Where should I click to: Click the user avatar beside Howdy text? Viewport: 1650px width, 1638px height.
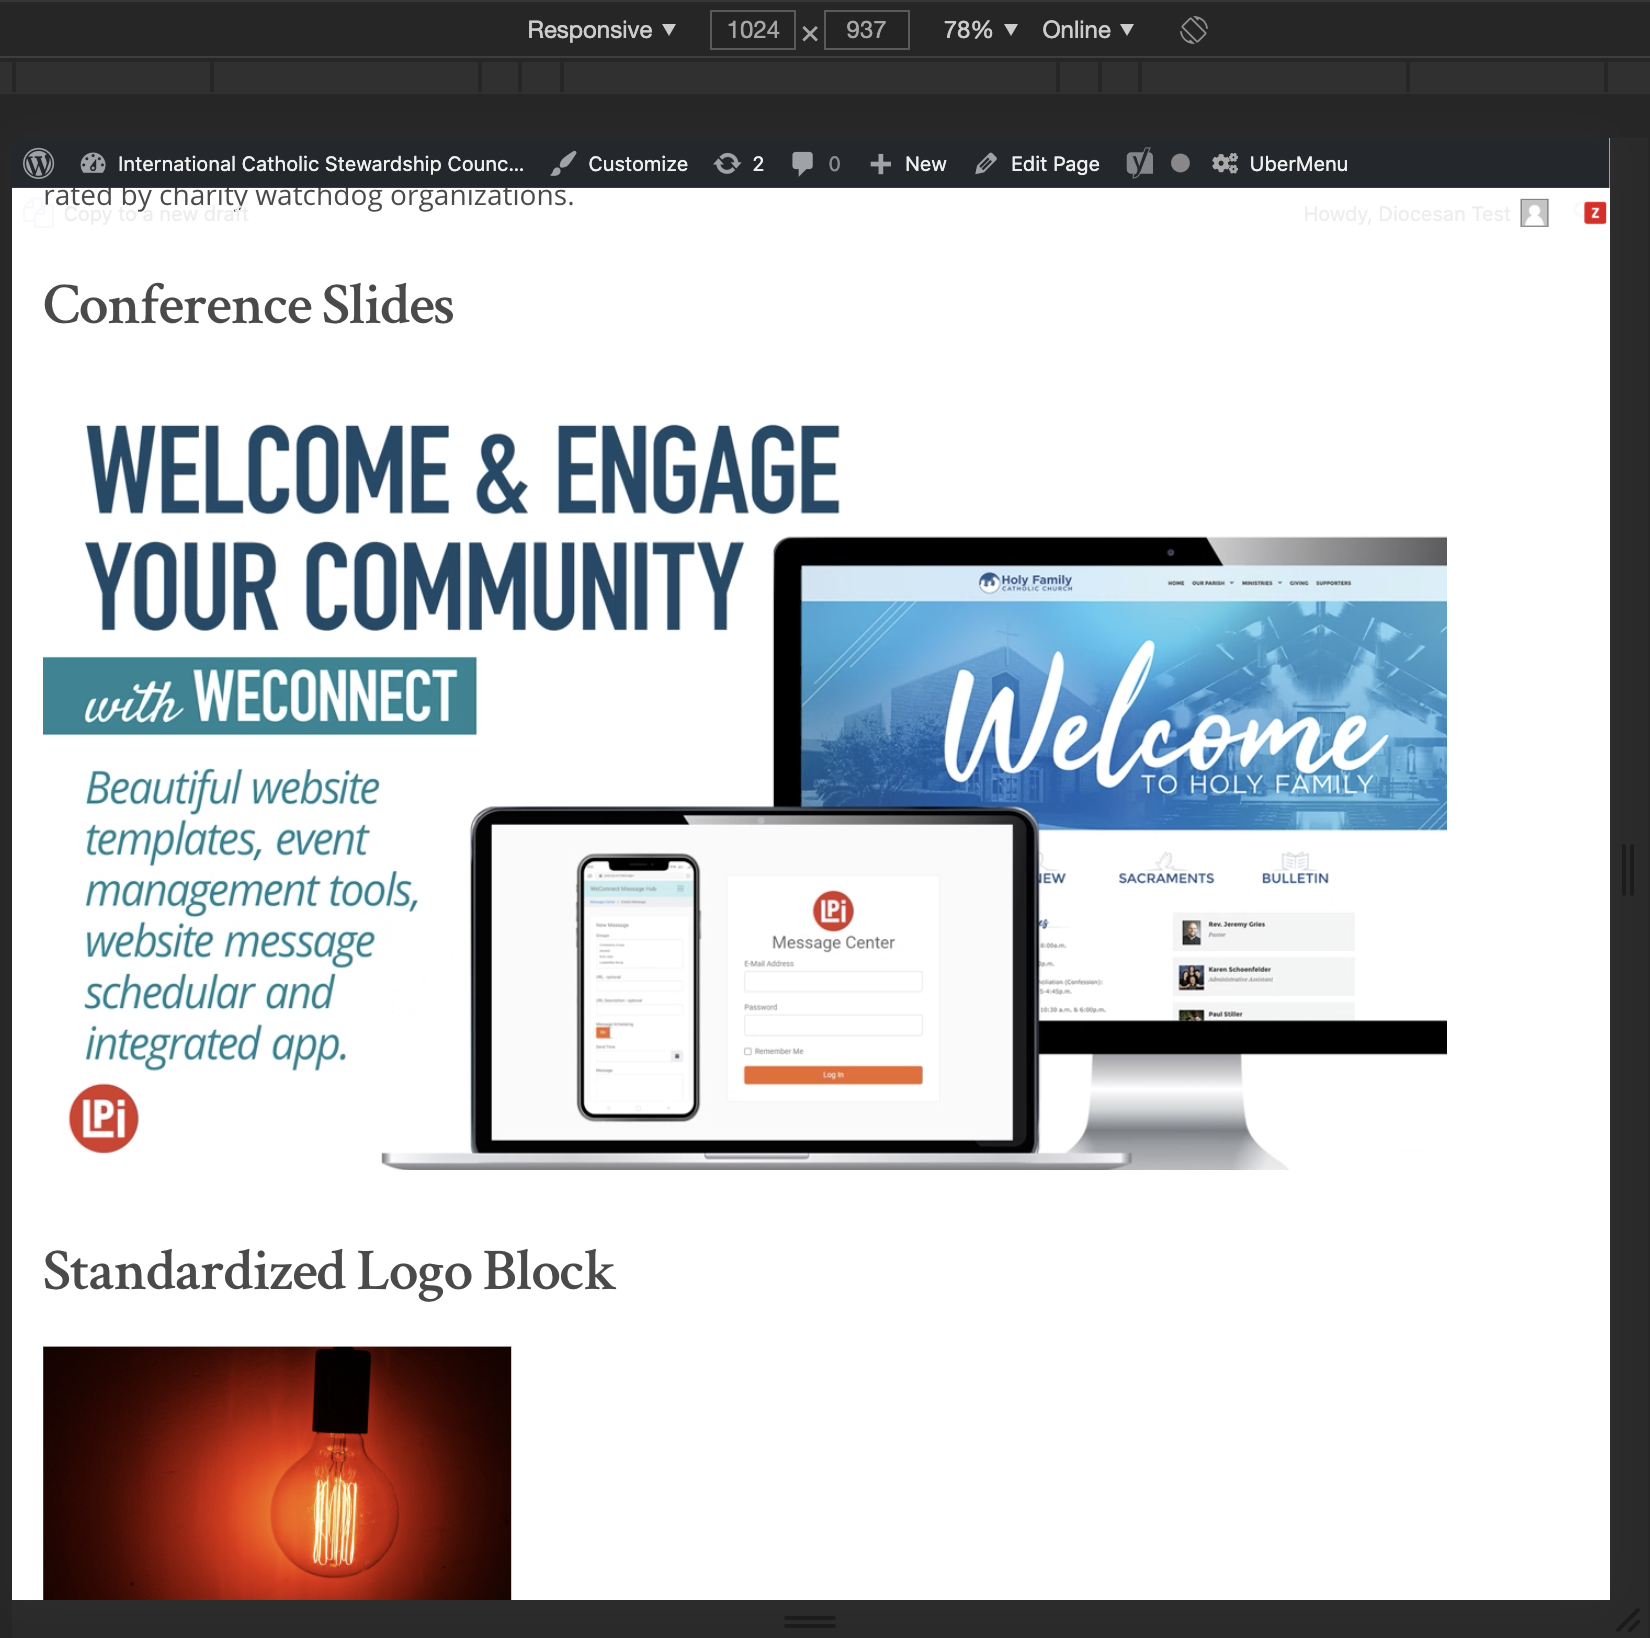pyautogui.click(x=1534, y=213)
